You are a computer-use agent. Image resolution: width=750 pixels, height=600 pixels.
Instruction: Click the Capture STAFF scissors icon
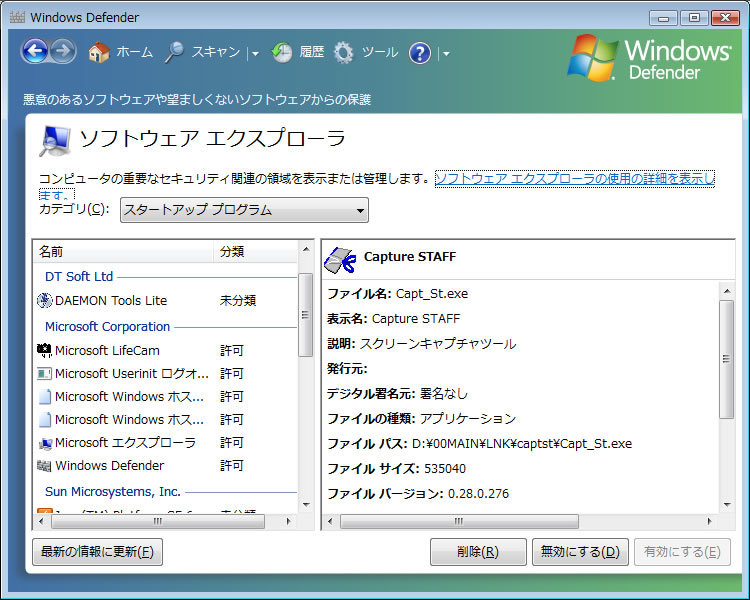tap(340, 260)
